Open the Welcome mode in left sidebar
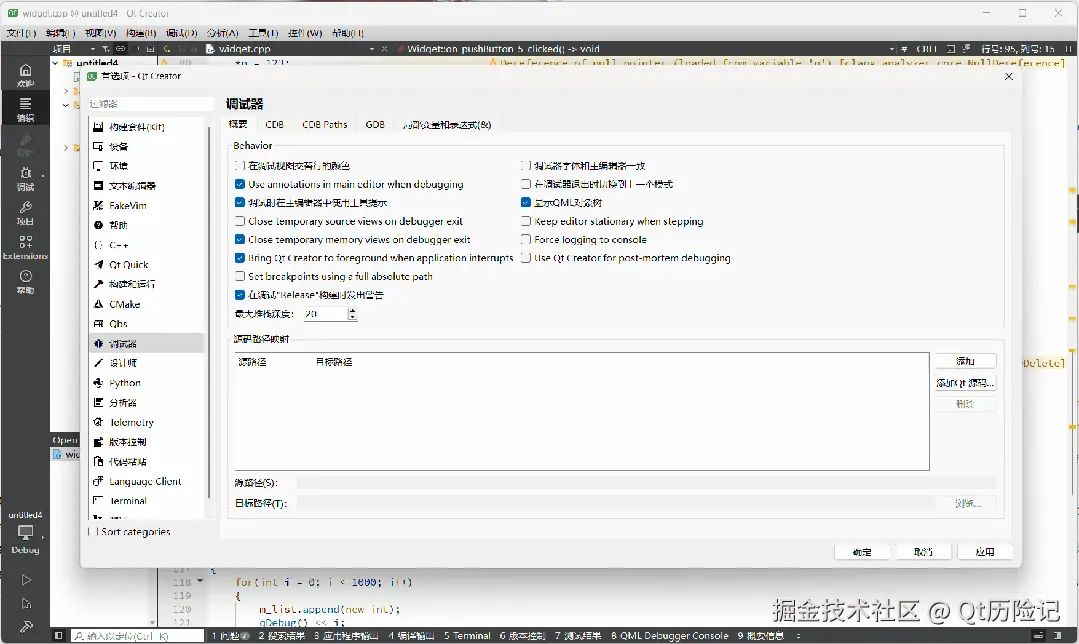 click(x=25, y=74)
